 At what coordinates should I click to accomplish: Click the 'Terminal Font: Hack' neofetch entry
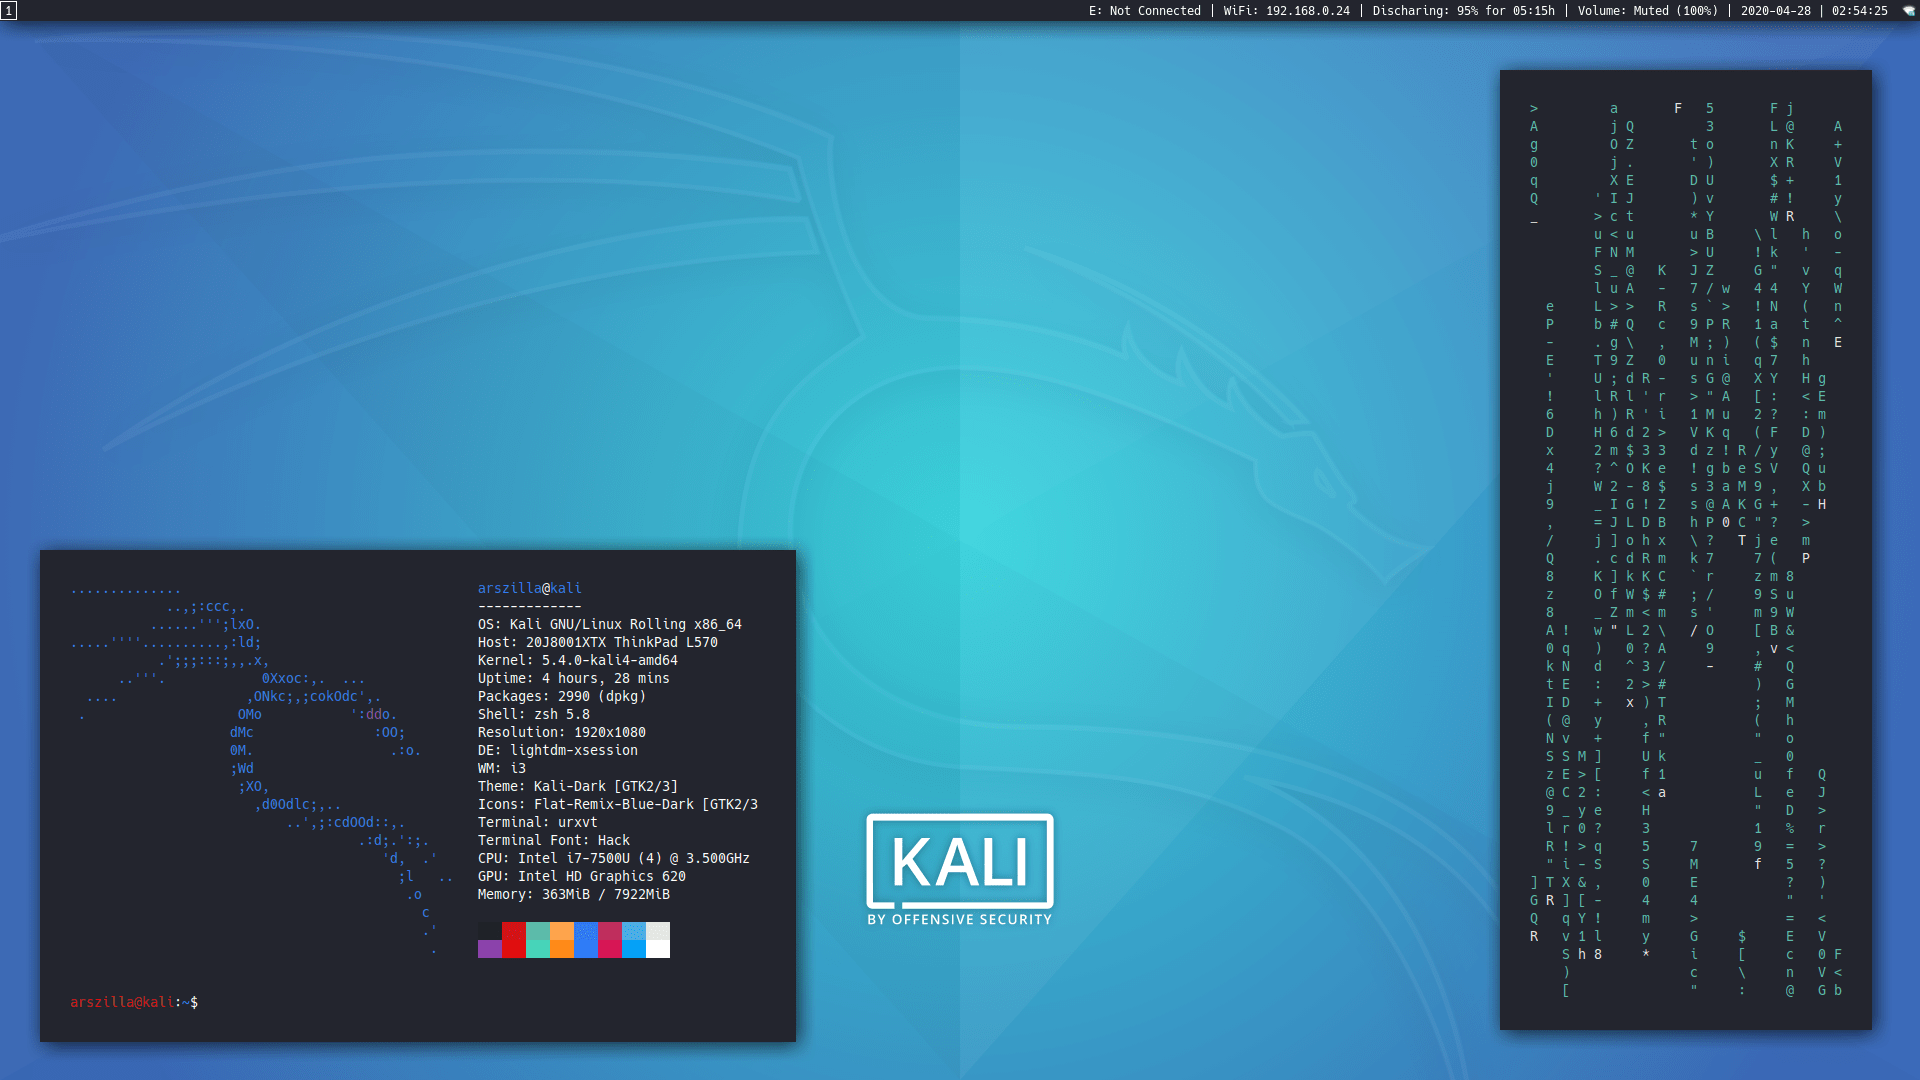pos(553,840)
